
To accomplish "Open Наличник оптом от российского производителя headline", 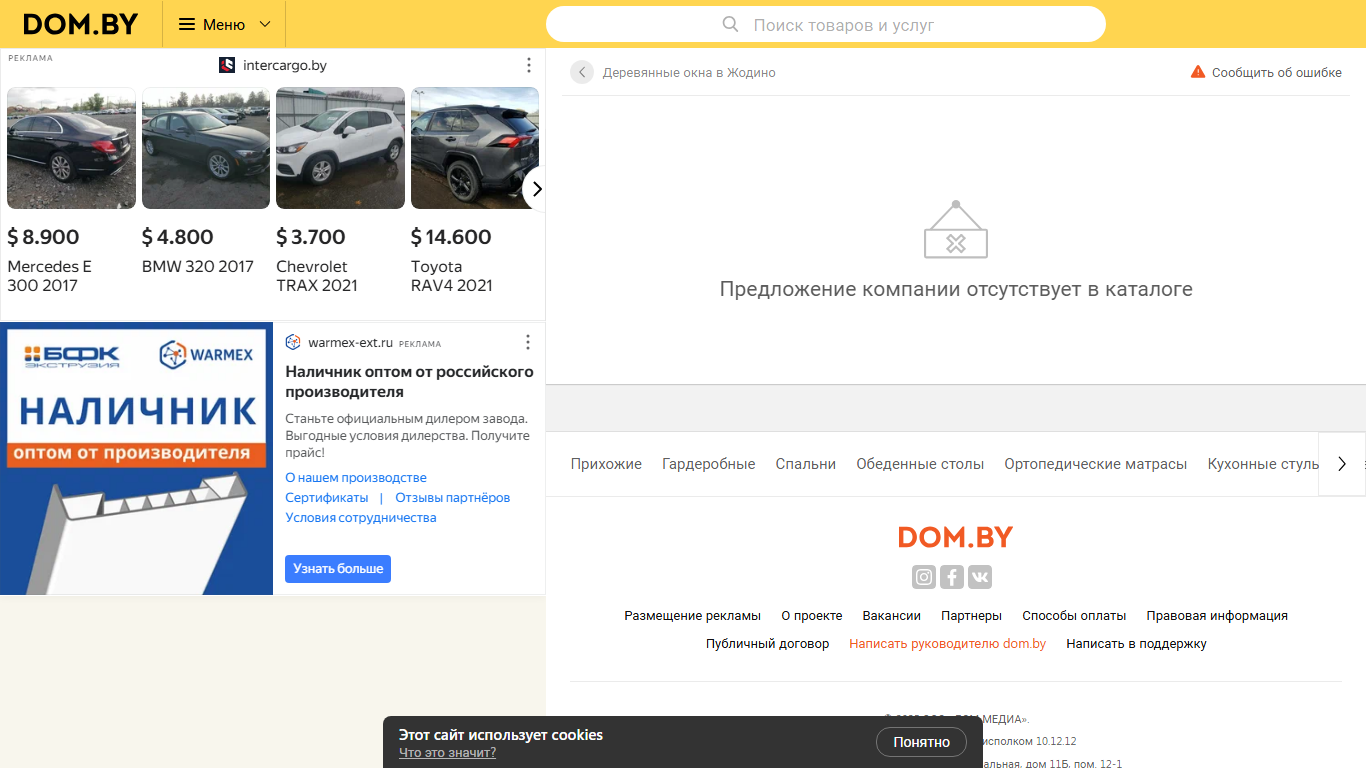I will click(x=409, y=381).
